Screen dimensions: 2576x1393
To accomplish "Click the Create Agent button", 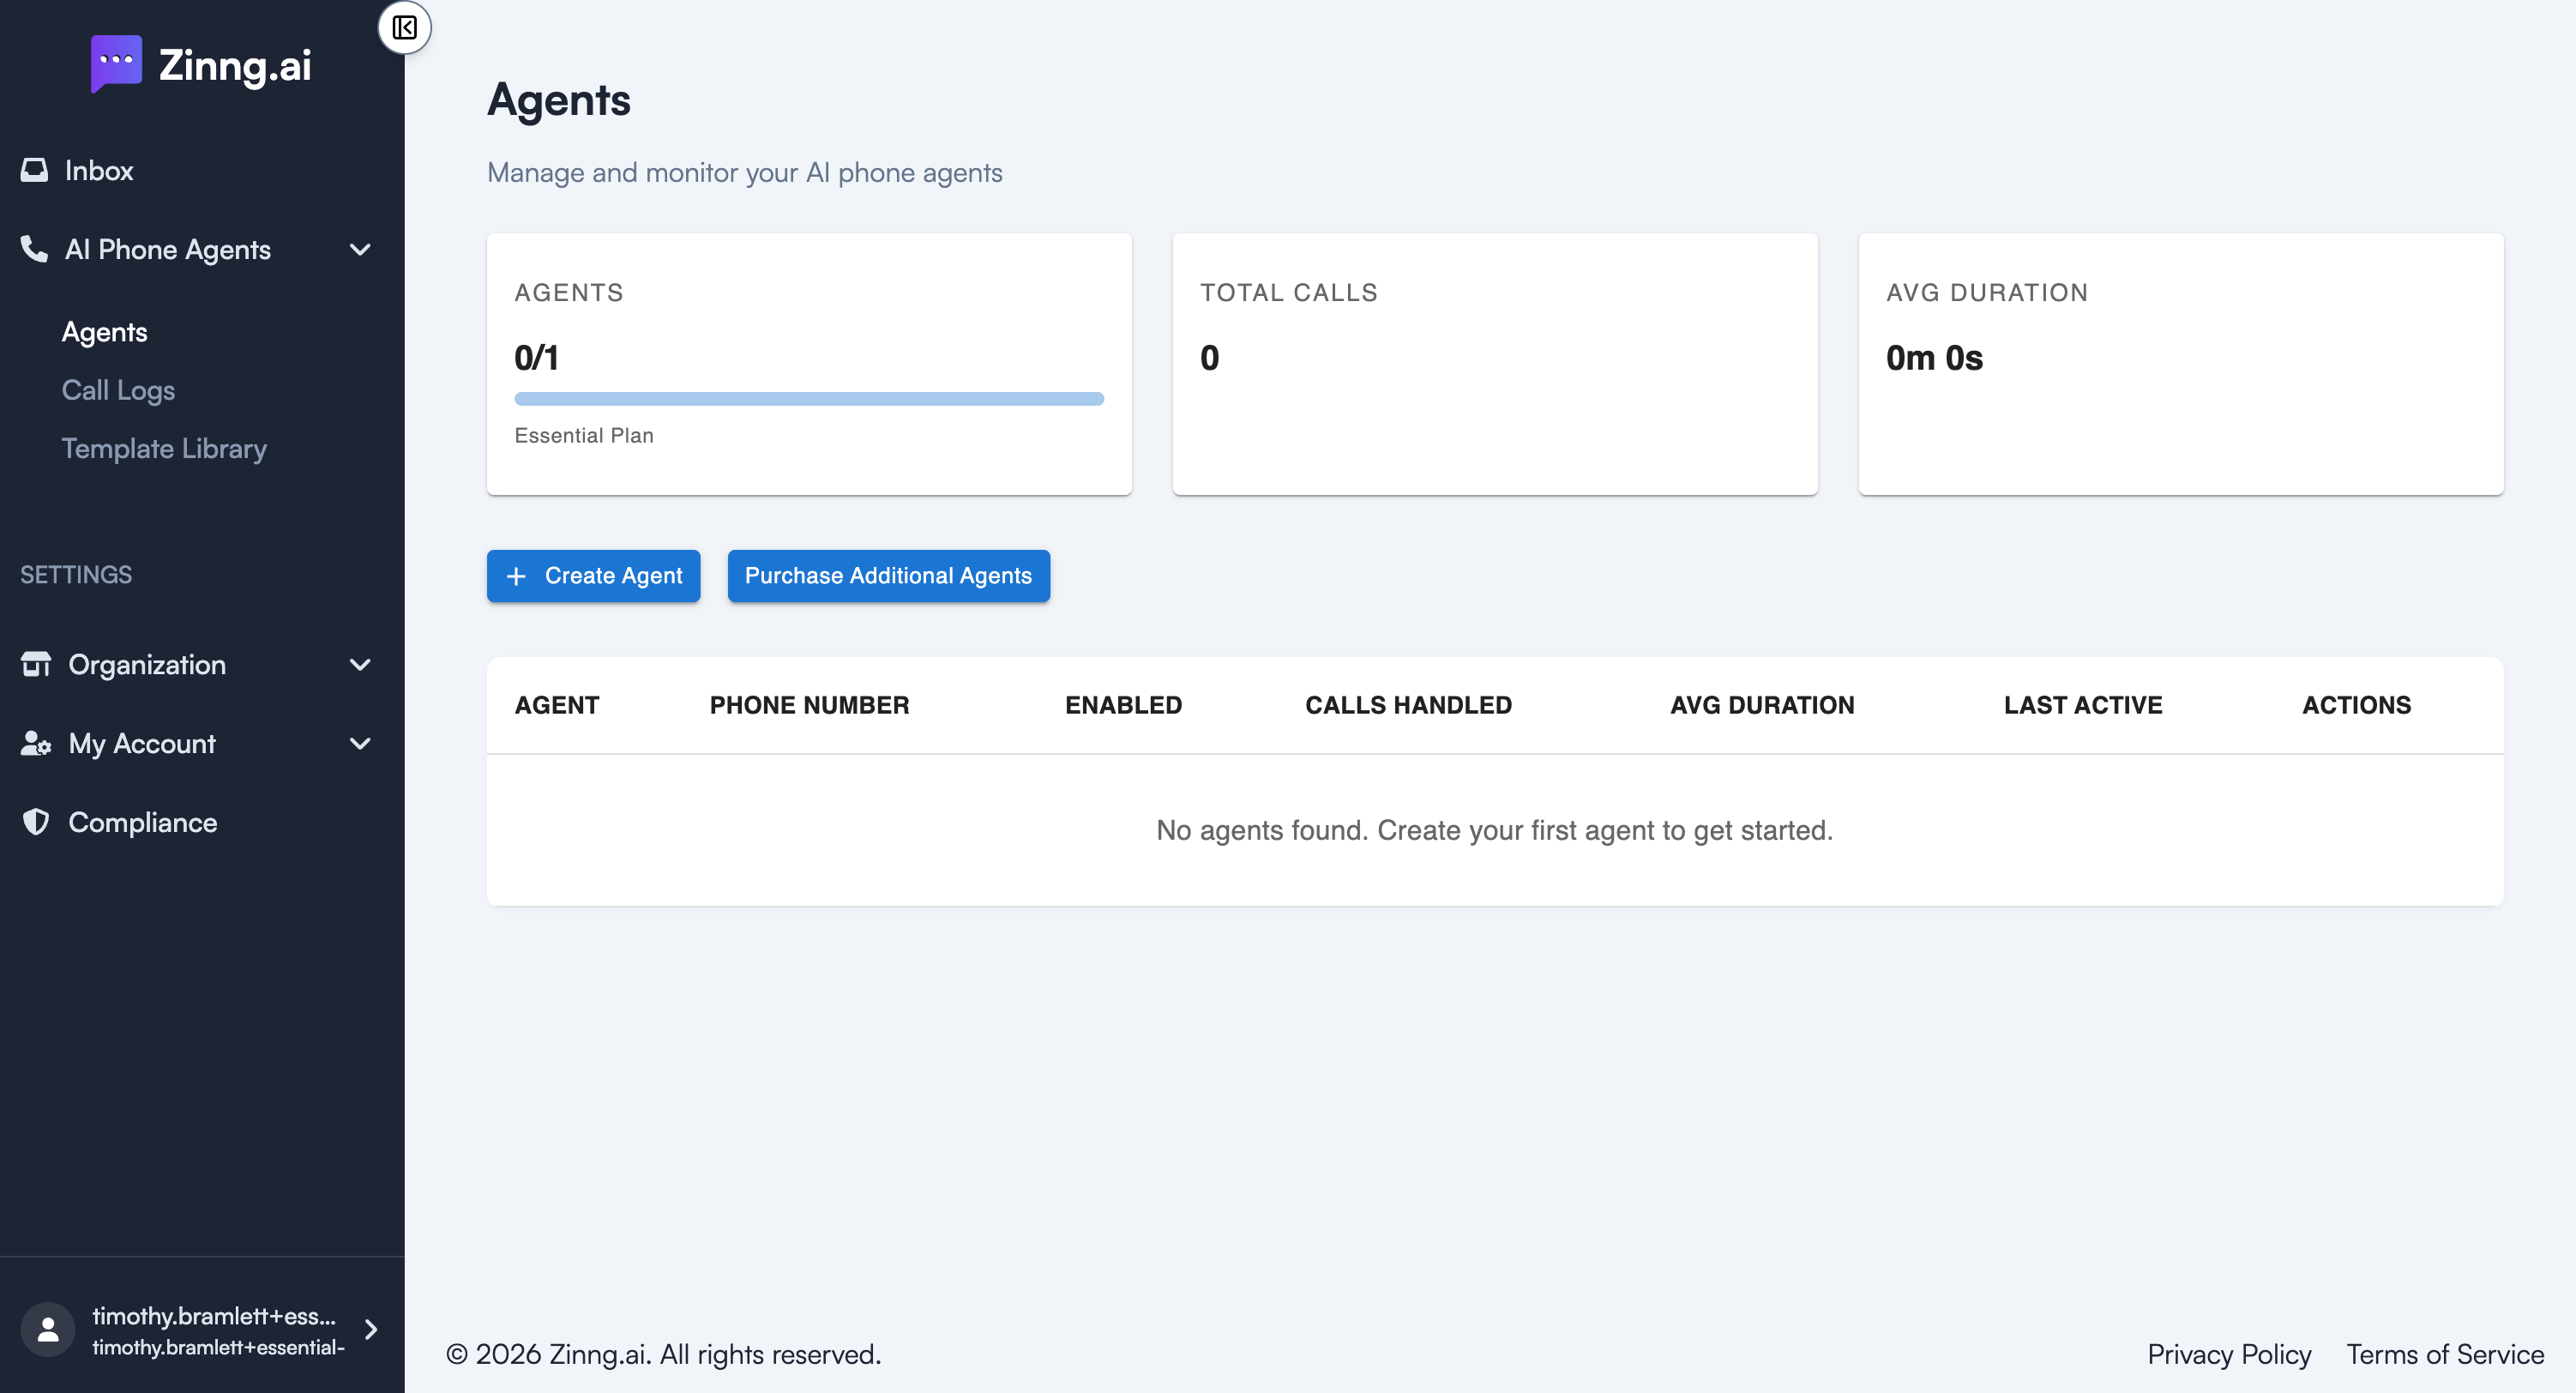I will pyautogui.click(x=593, y=576).
